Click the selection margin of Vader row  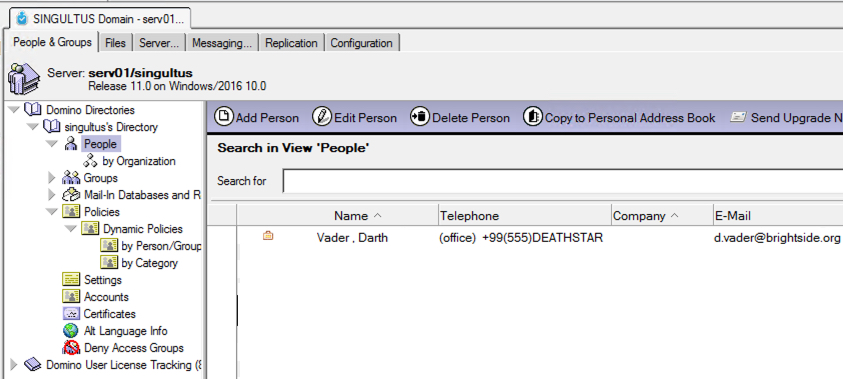(222, 237)
